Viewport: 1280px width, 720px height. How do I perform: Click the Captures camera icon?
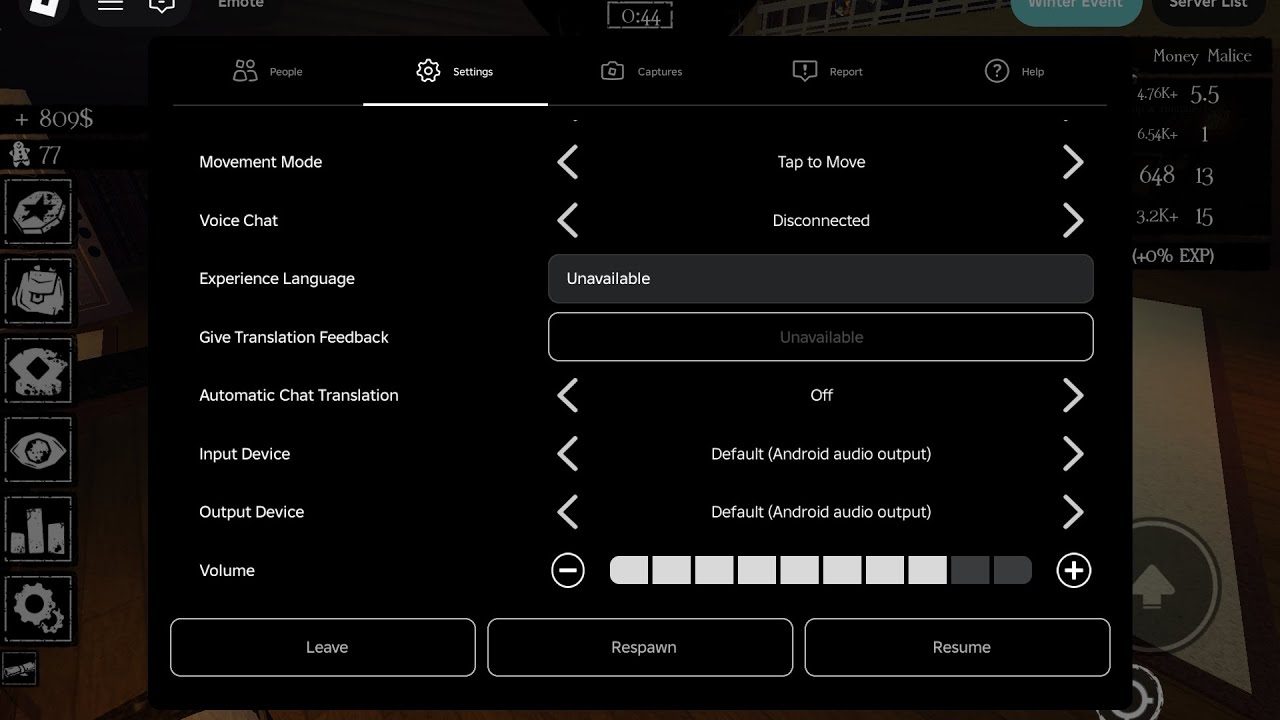(x=612, y=71)
